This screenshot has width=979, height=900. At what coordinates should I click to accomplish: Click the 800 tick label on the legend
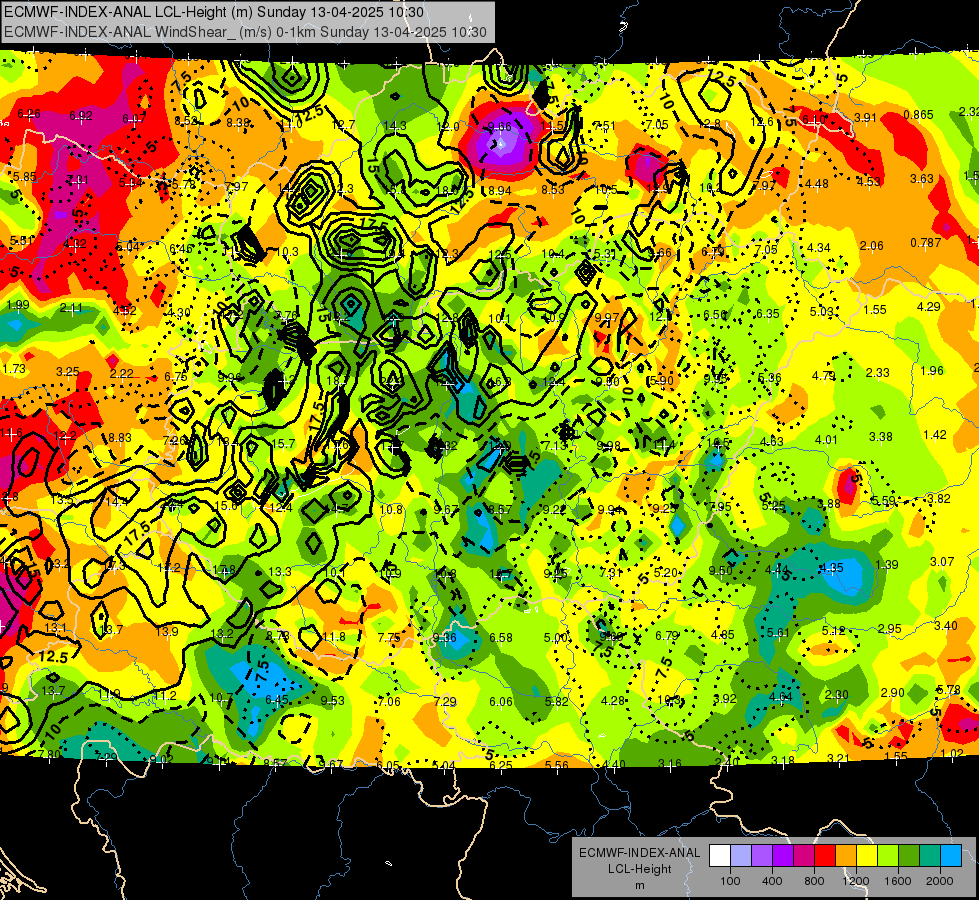point(814,881)
